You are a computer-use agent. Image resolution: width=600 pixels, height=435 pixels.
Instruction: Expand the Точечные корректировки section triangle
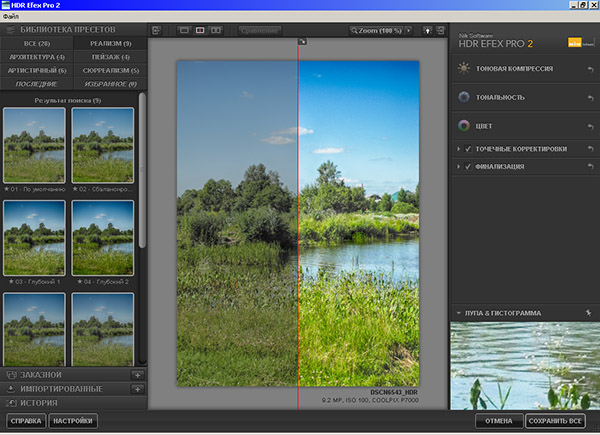tap(458, 149)
